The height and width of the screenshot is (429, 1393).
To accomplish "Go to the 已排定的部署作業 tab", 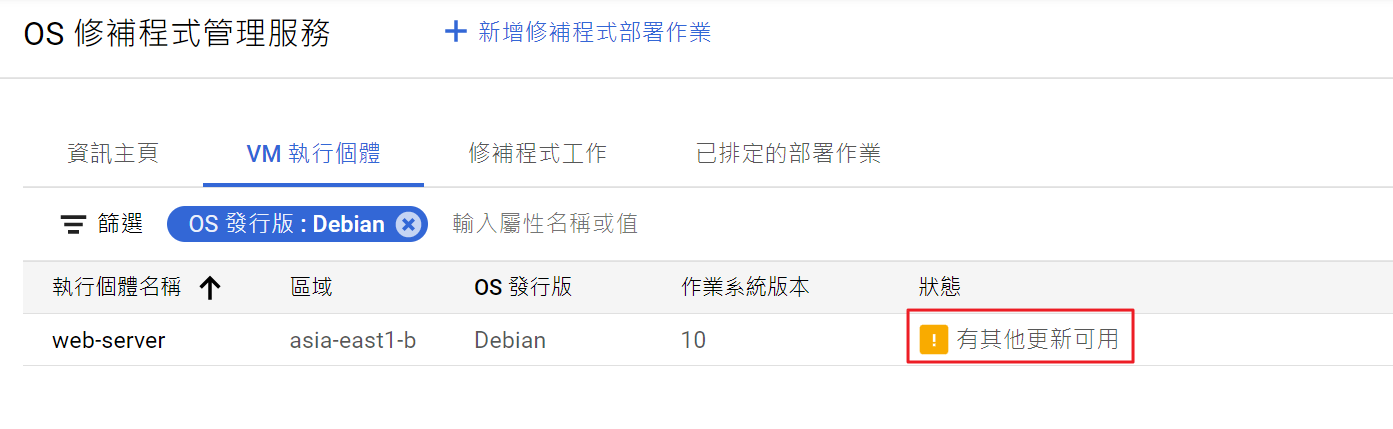I will click(x=788, y=154).
